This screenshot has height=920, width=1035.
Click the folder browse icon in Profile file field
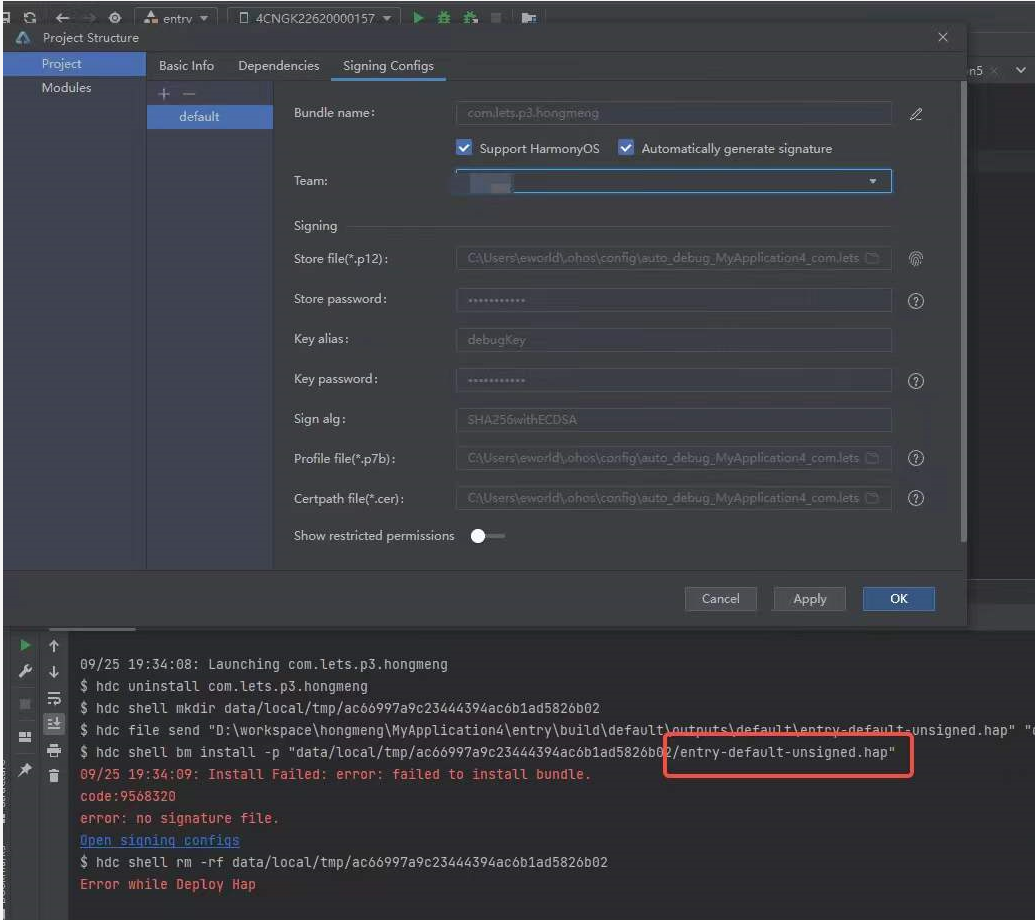coord(872,458)
